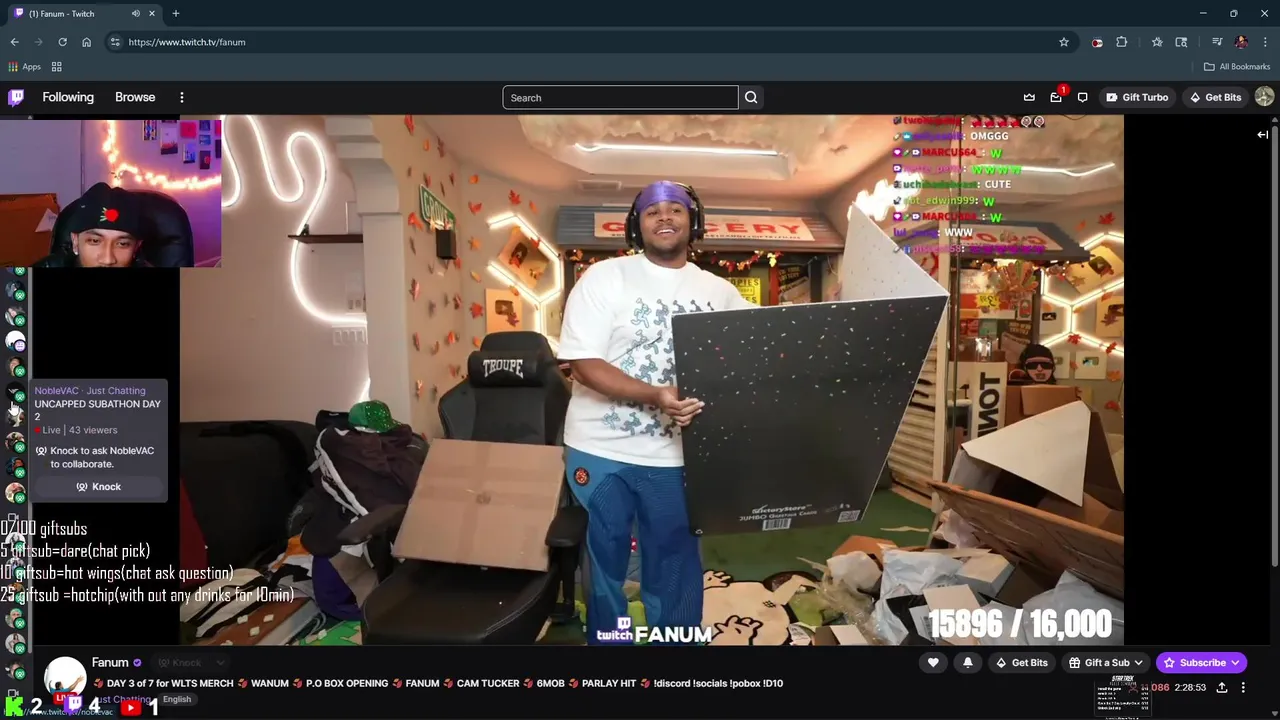Click the Gift Turbo button

[1137, 97]
